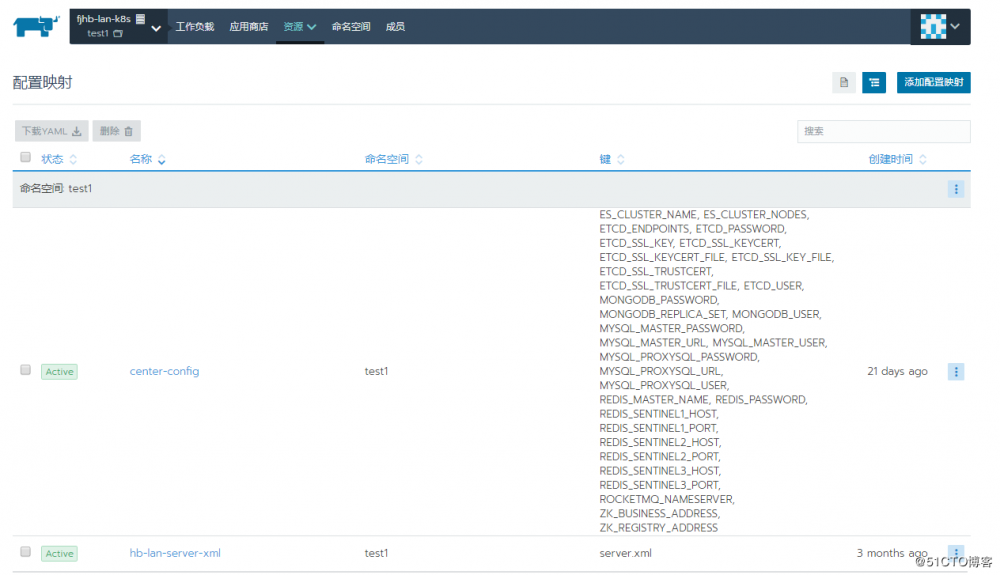Viewport: 1000px width, 575px height.
Task: Open actions menu for center-config row
Action: [955, 372]
